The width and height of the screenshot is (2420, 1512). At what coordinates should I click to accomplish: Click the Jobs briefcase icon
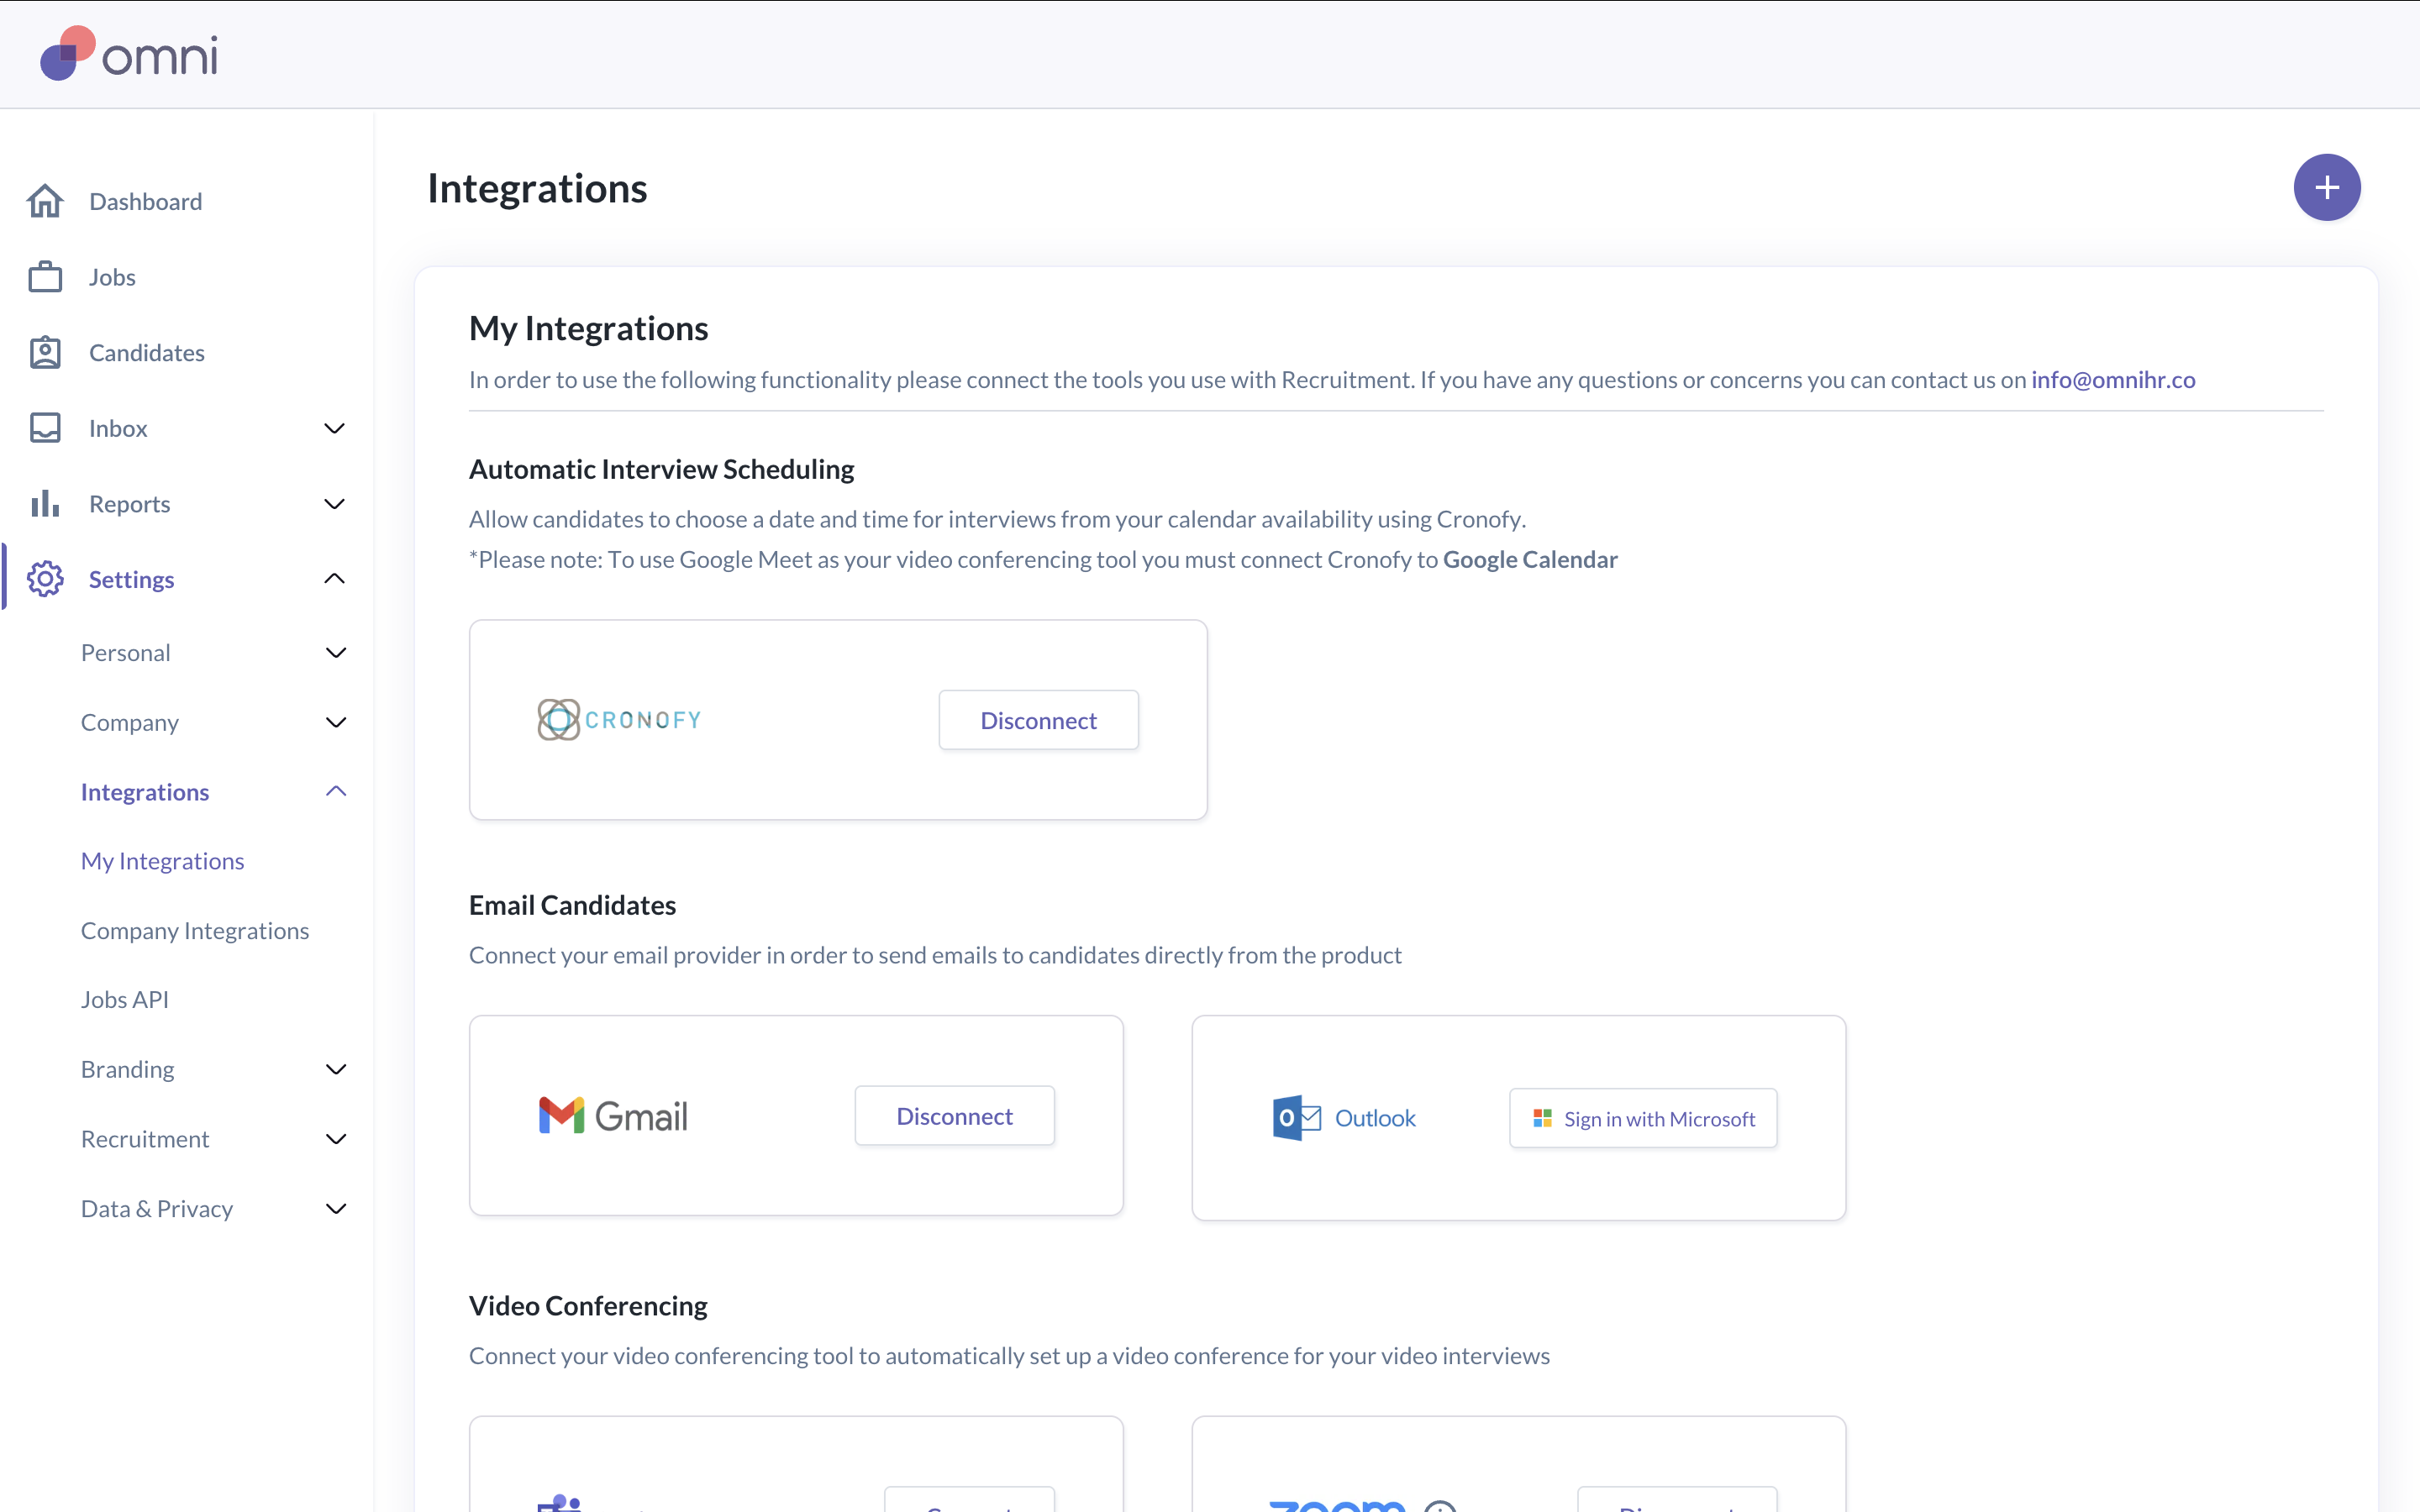click(45, 277)
